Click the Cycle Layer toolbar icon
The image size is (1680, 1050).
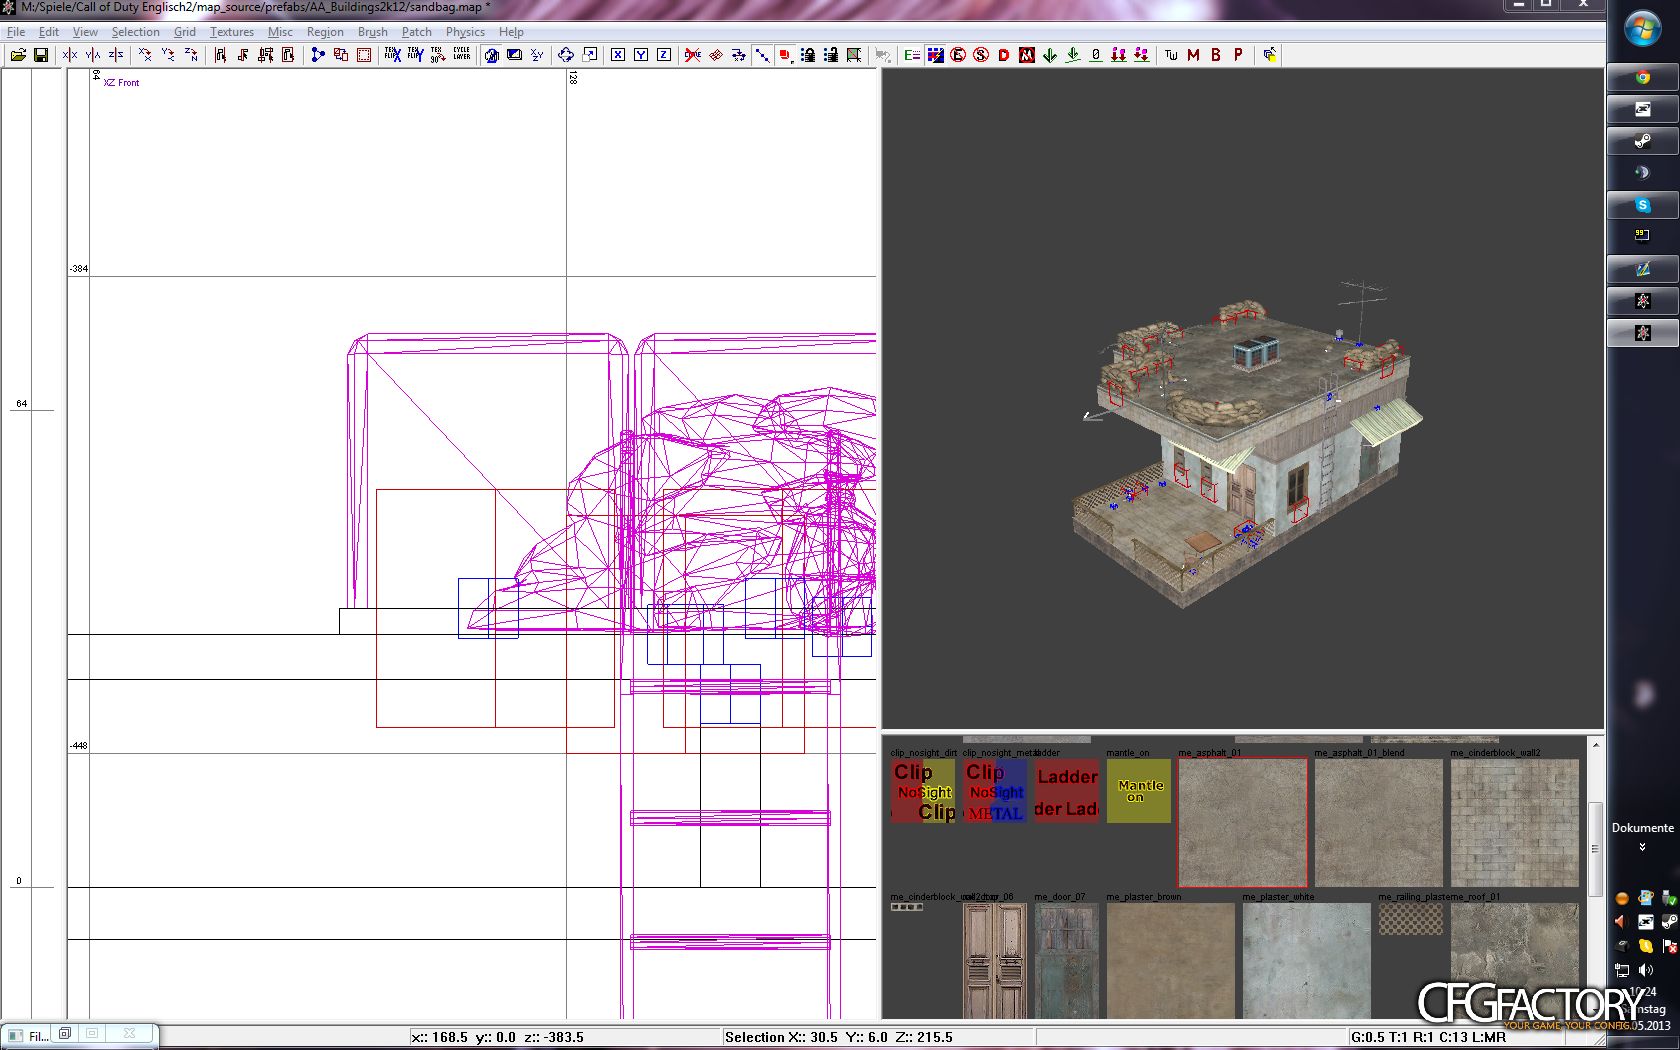click(461, 55)
